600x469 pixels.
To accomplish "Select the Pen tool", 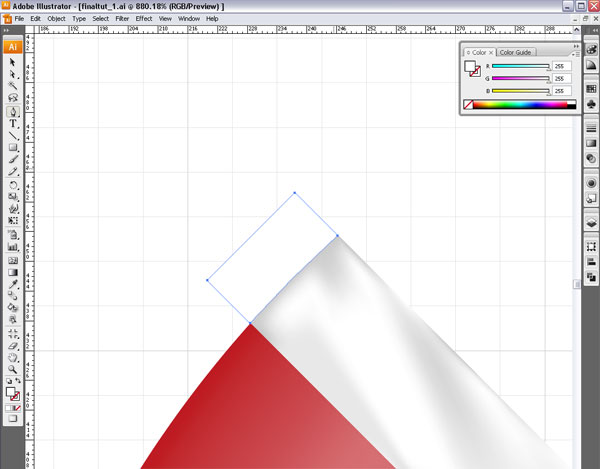I will pos(13,112).
